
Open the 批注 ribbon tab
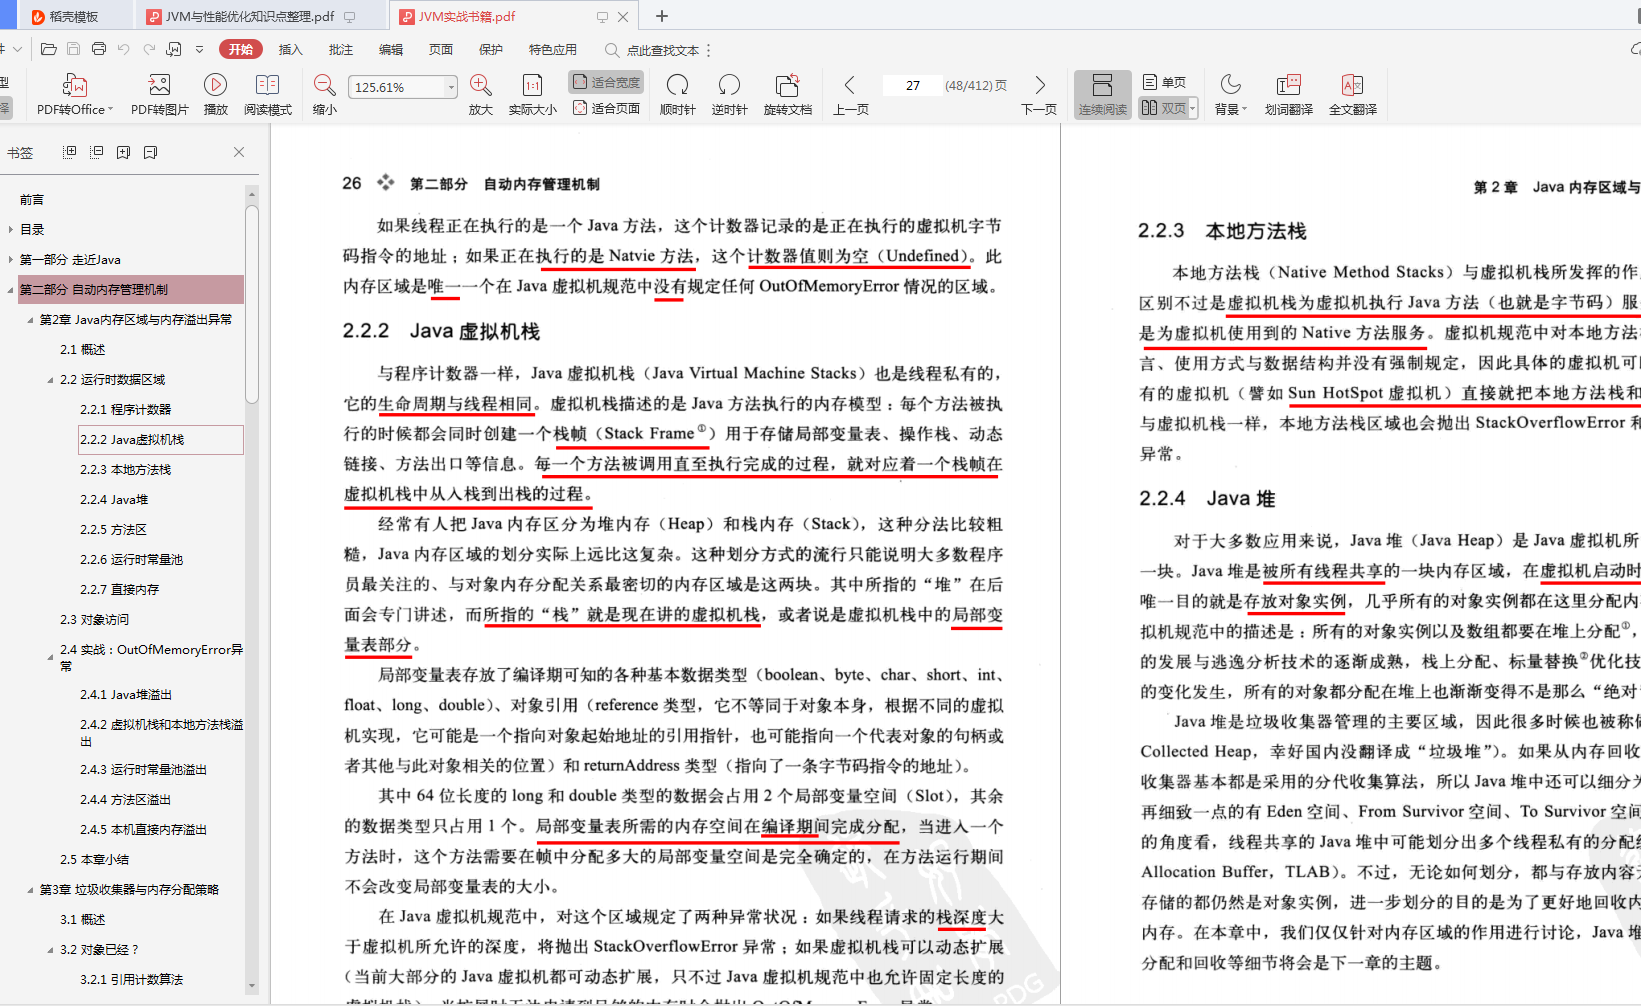point(340,49)
